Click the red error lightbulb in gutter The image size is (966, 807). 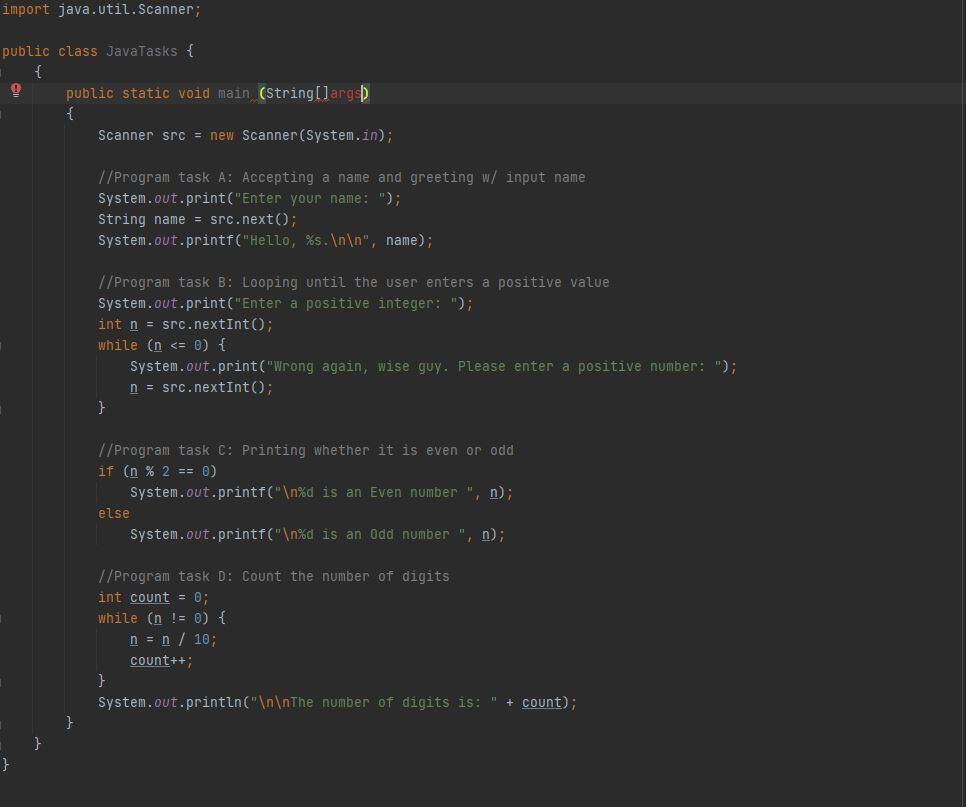click(14, 90)
